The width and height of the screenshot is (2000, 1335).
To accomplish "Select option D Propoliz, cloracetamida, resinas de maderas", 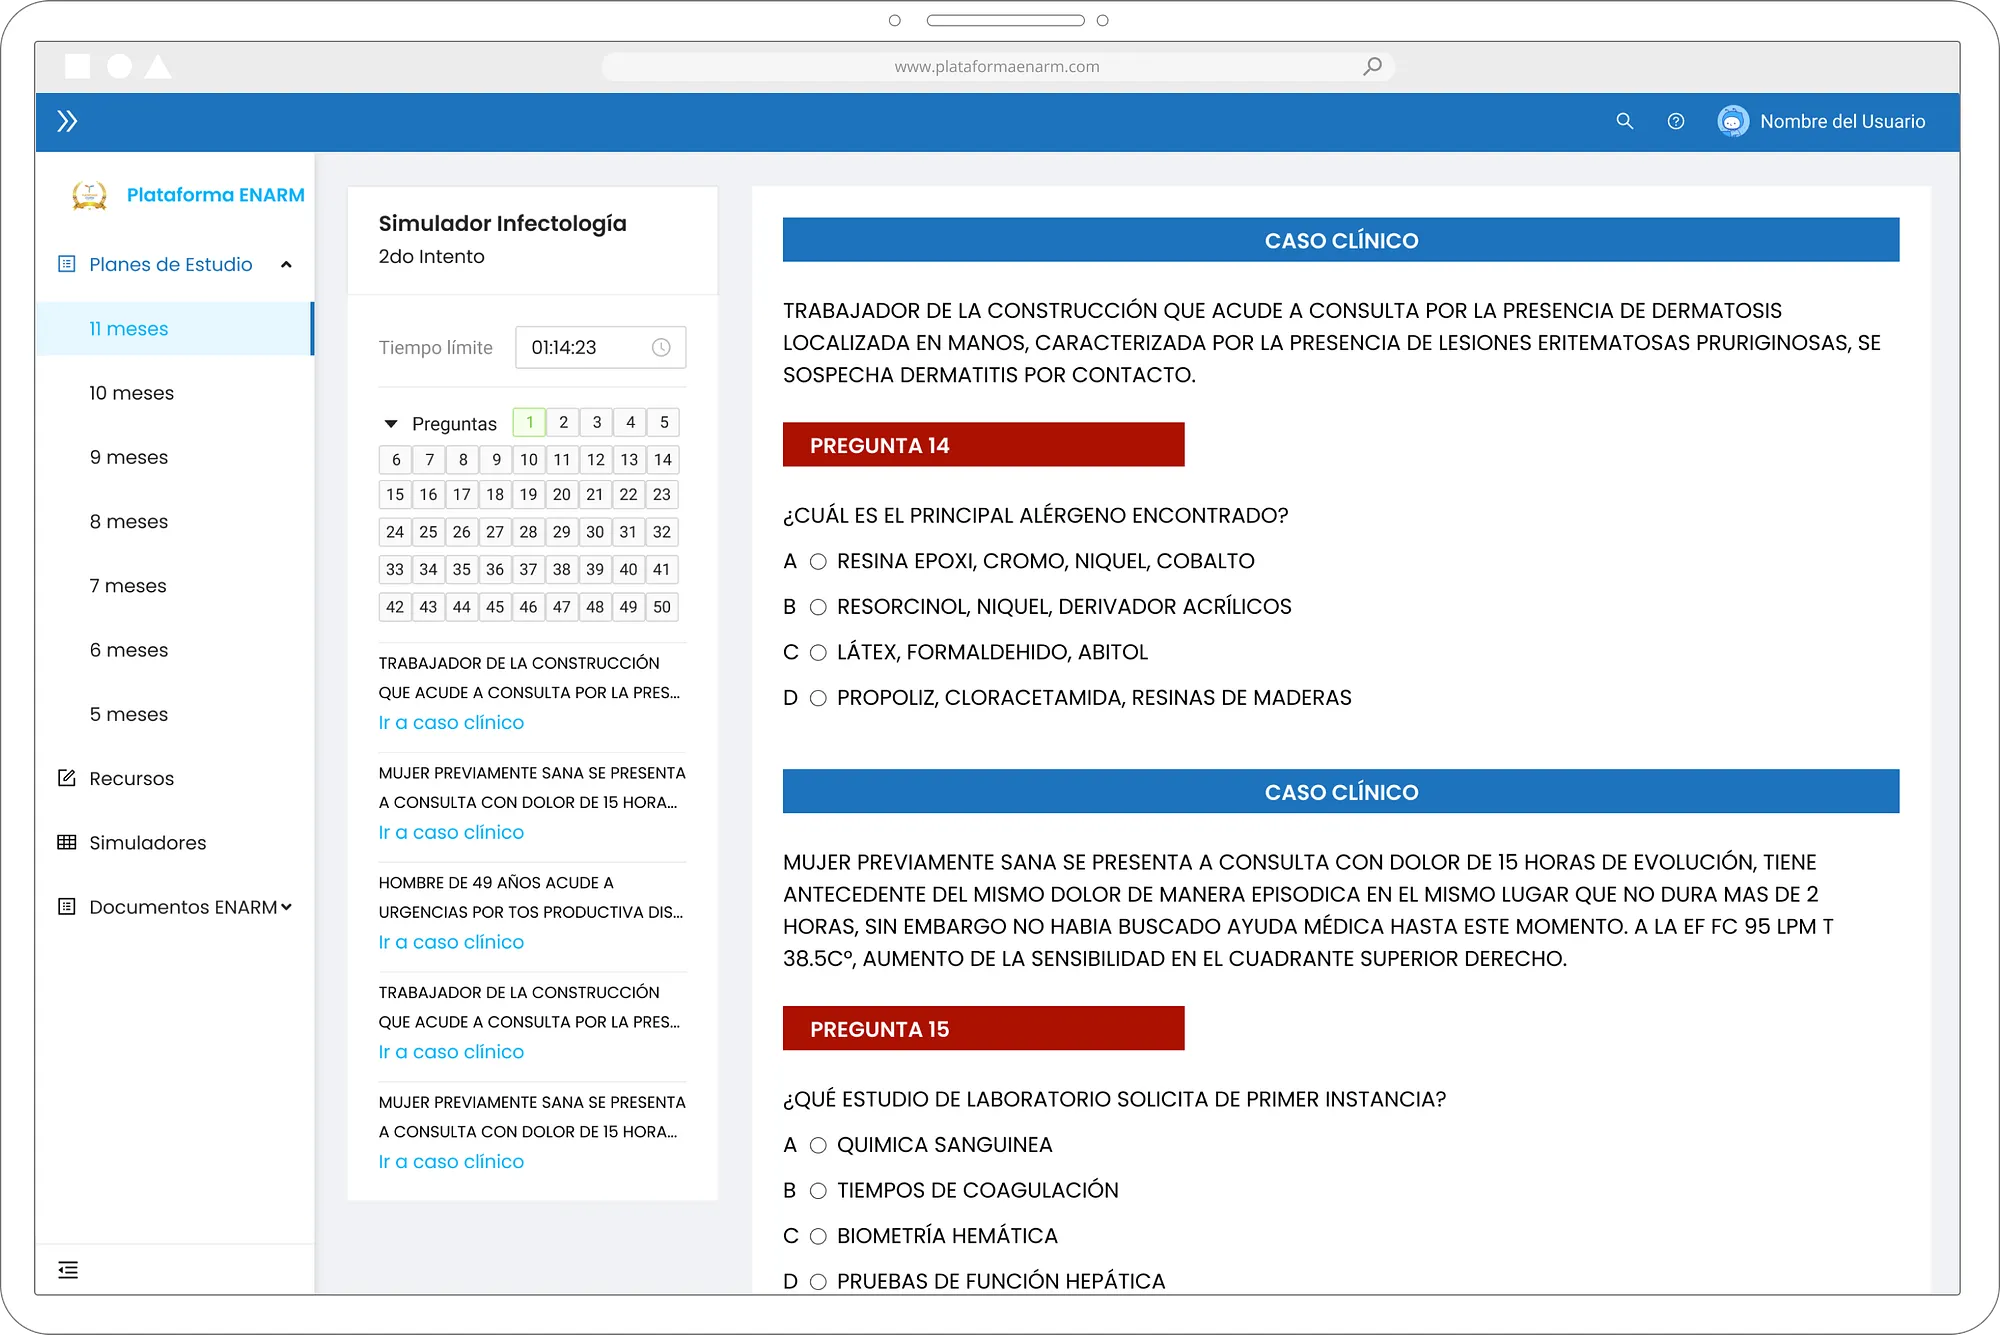I will [818, 698].
